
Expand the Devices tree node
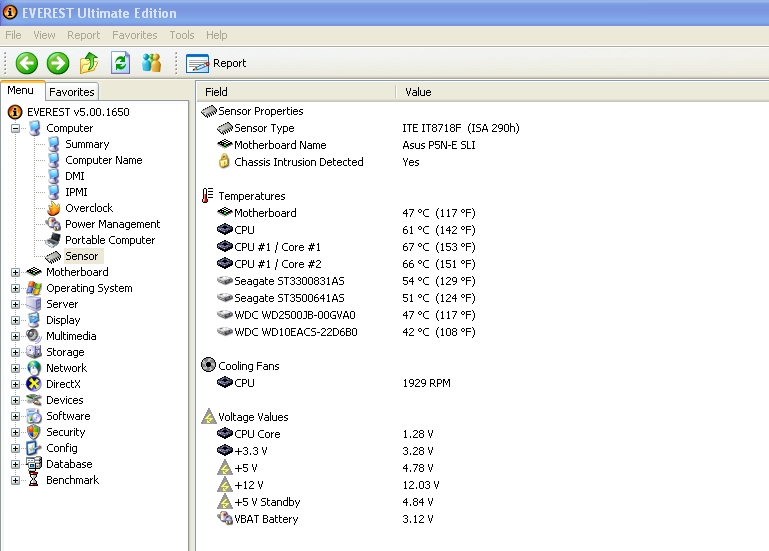[x=15, y=400]
